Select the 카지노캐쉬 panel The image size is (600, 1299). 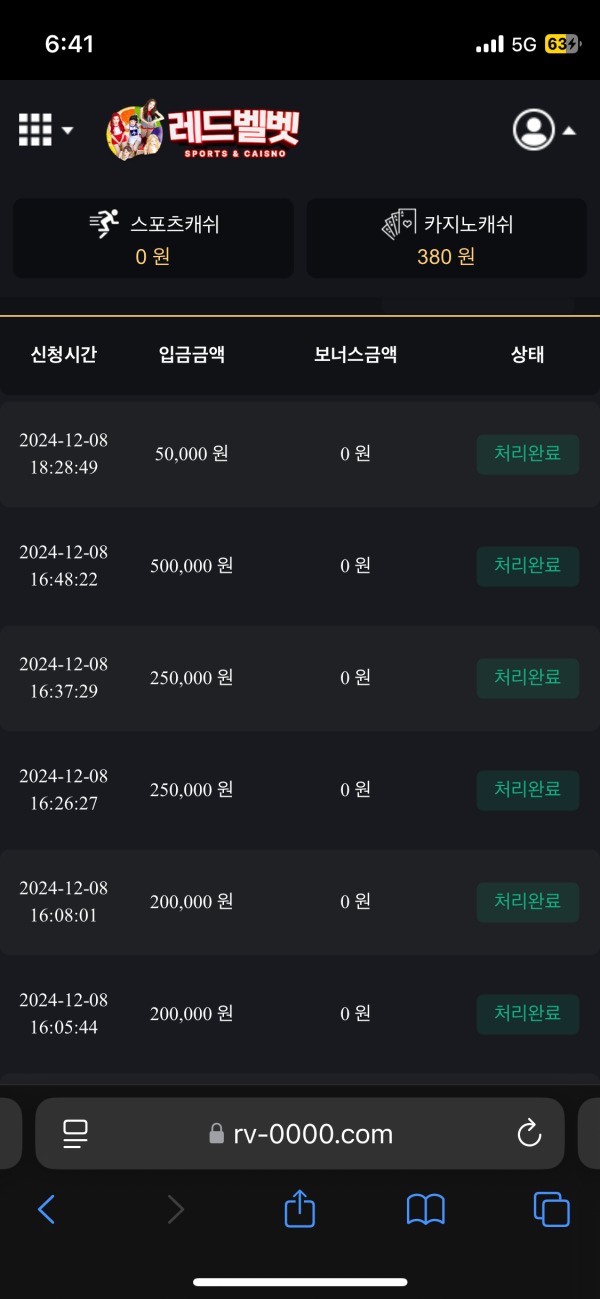pyautogui.click(x=447, y=238)
